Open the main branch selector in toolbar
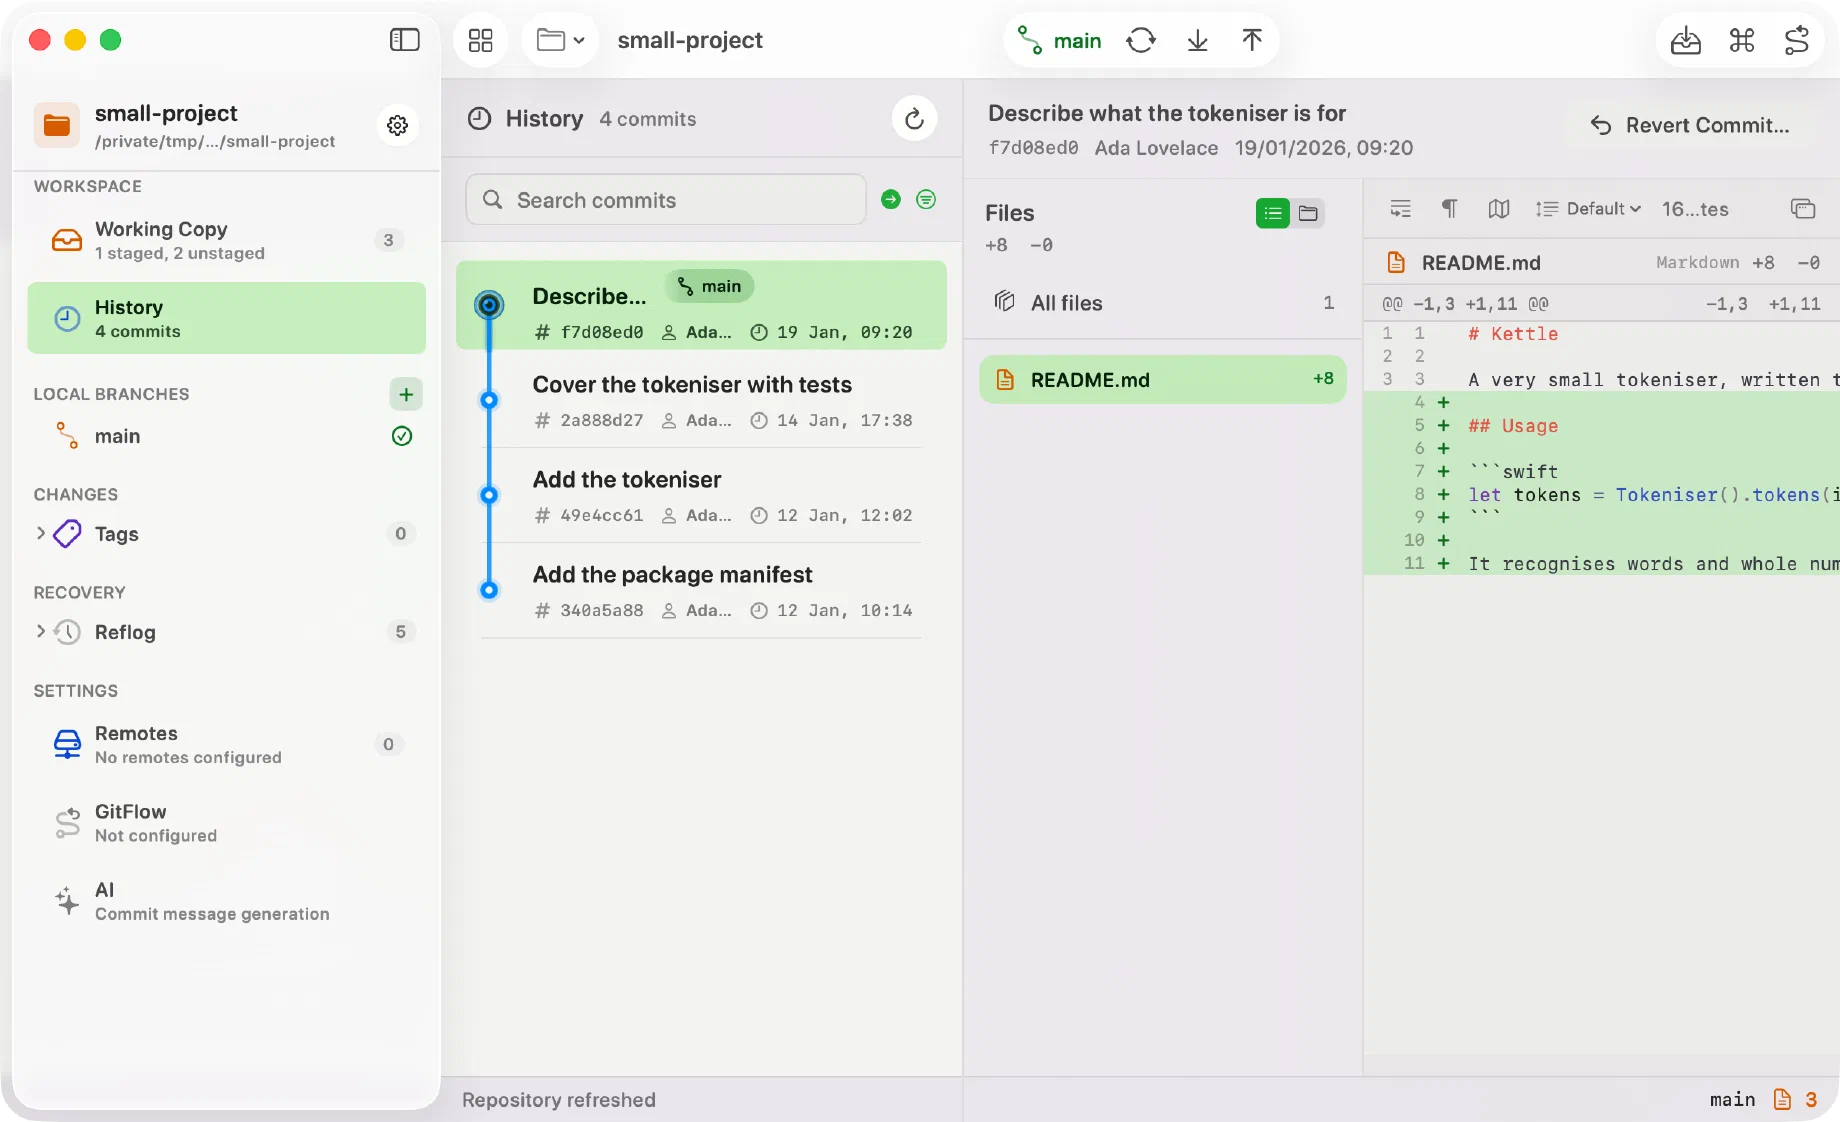 click(x=1060, y=40)
